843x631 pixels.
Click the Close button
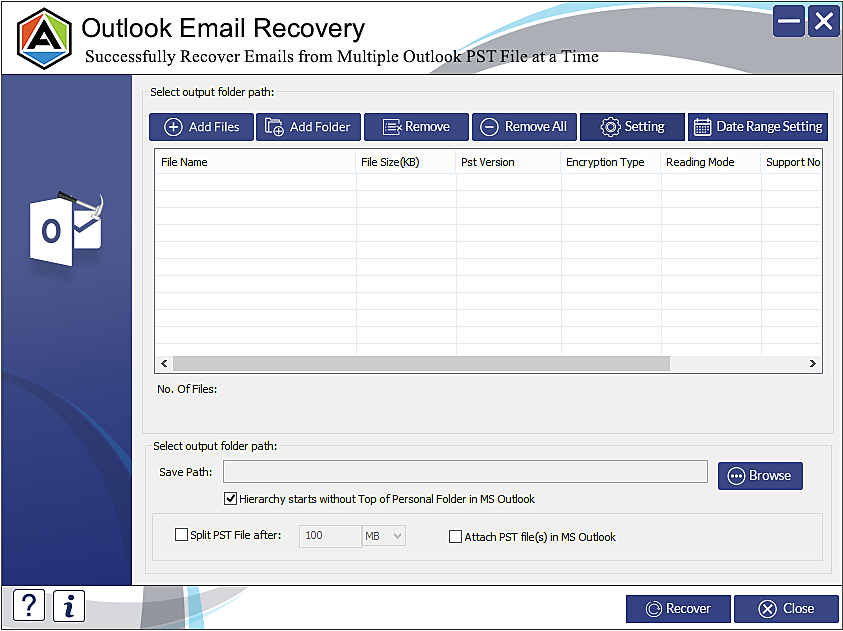point(787,608)
